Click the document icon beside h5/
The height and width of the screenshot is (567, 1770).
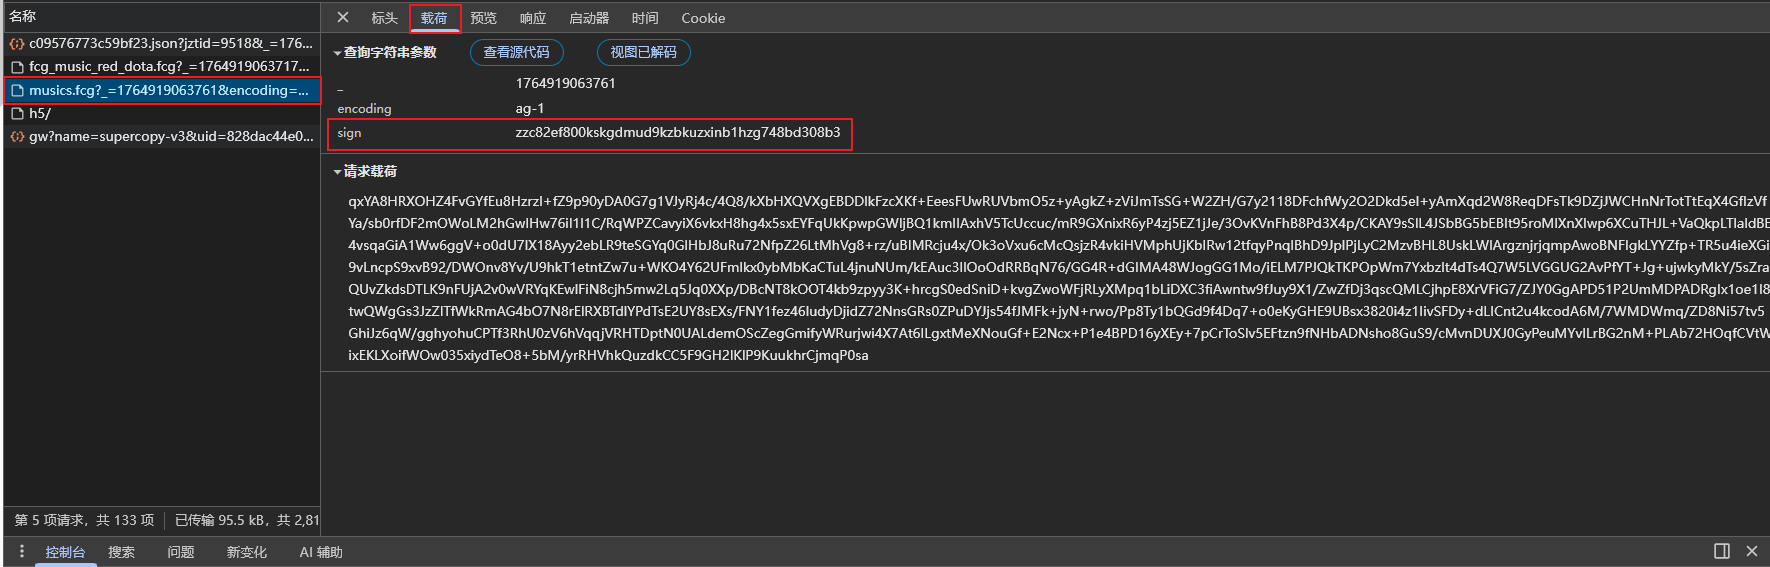[x=17, y=113]
